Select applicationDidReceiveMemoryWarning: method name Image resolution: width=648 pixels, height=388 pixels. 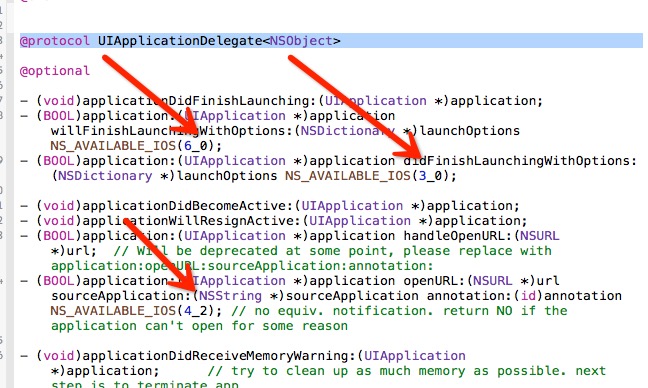pyautogui.click(x=219, y=356)
